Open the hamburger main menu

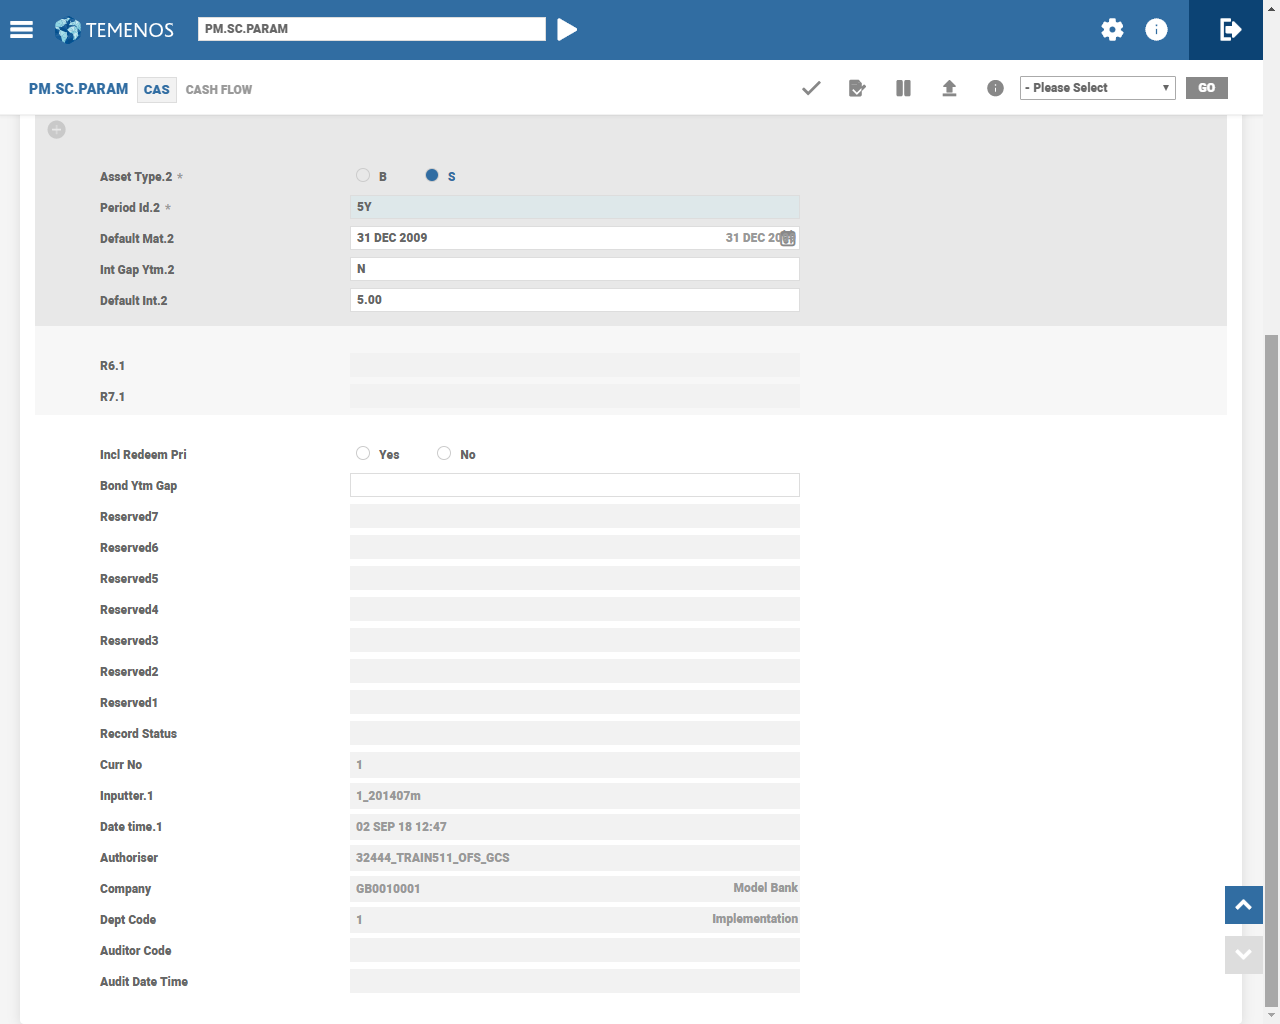point(21,30)
